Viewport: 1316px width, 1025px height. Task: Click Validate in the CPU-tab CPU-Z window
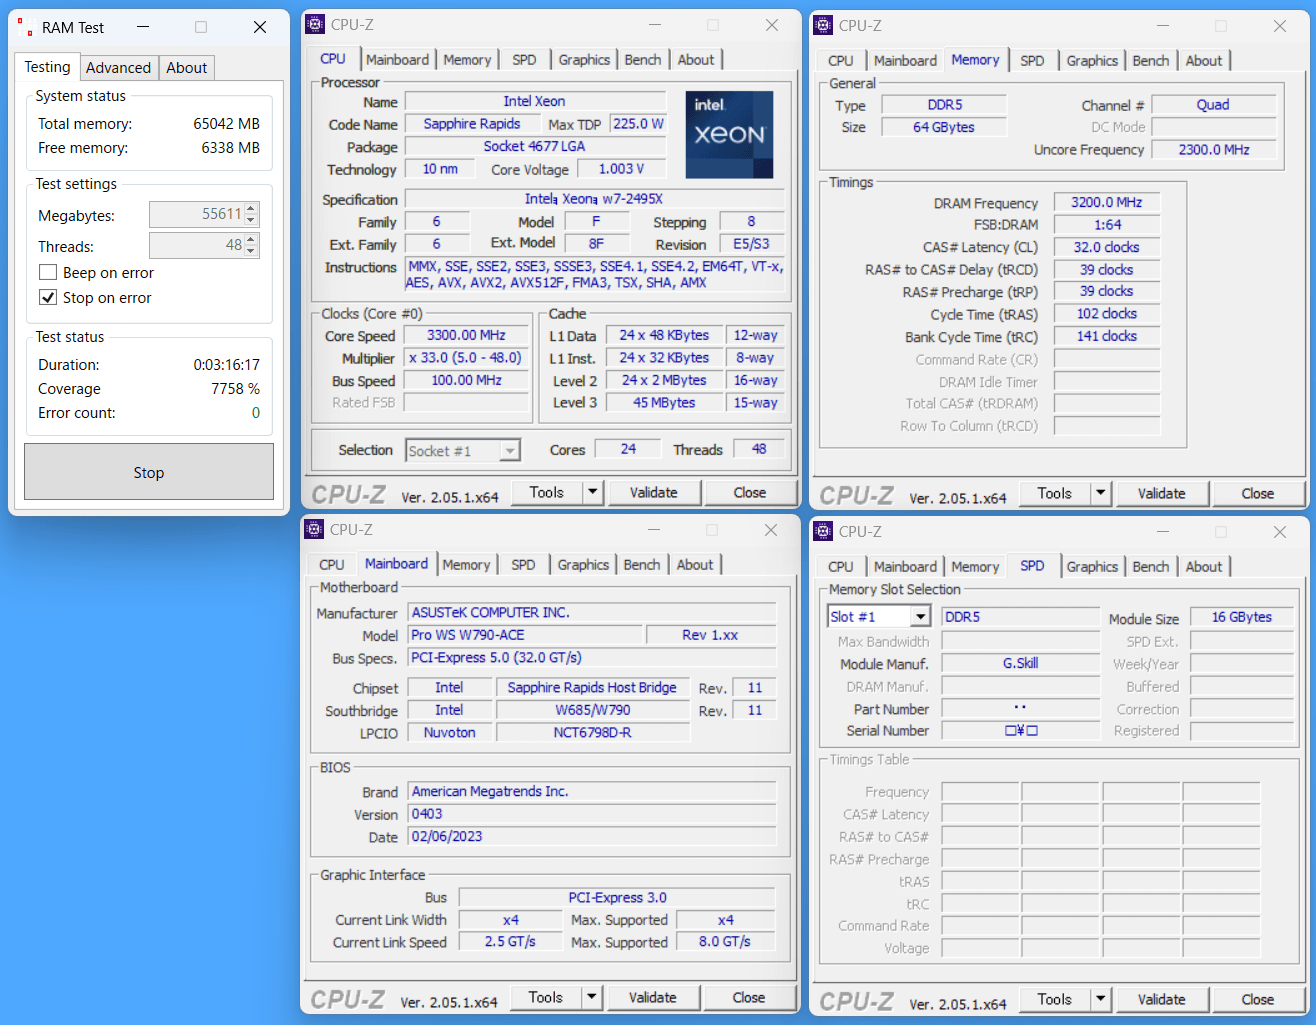(654, 492)
